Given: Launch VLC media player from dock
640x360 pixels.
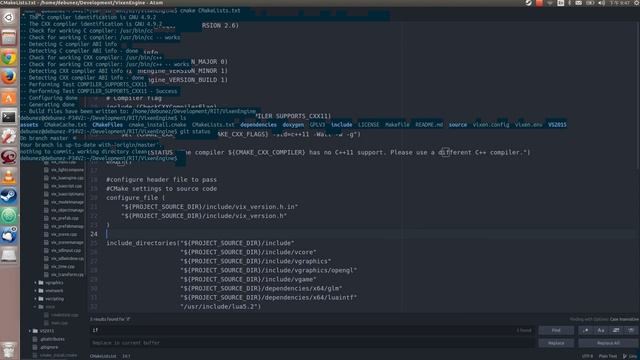Looking at the screenshot, I should (x=9, y=177).
